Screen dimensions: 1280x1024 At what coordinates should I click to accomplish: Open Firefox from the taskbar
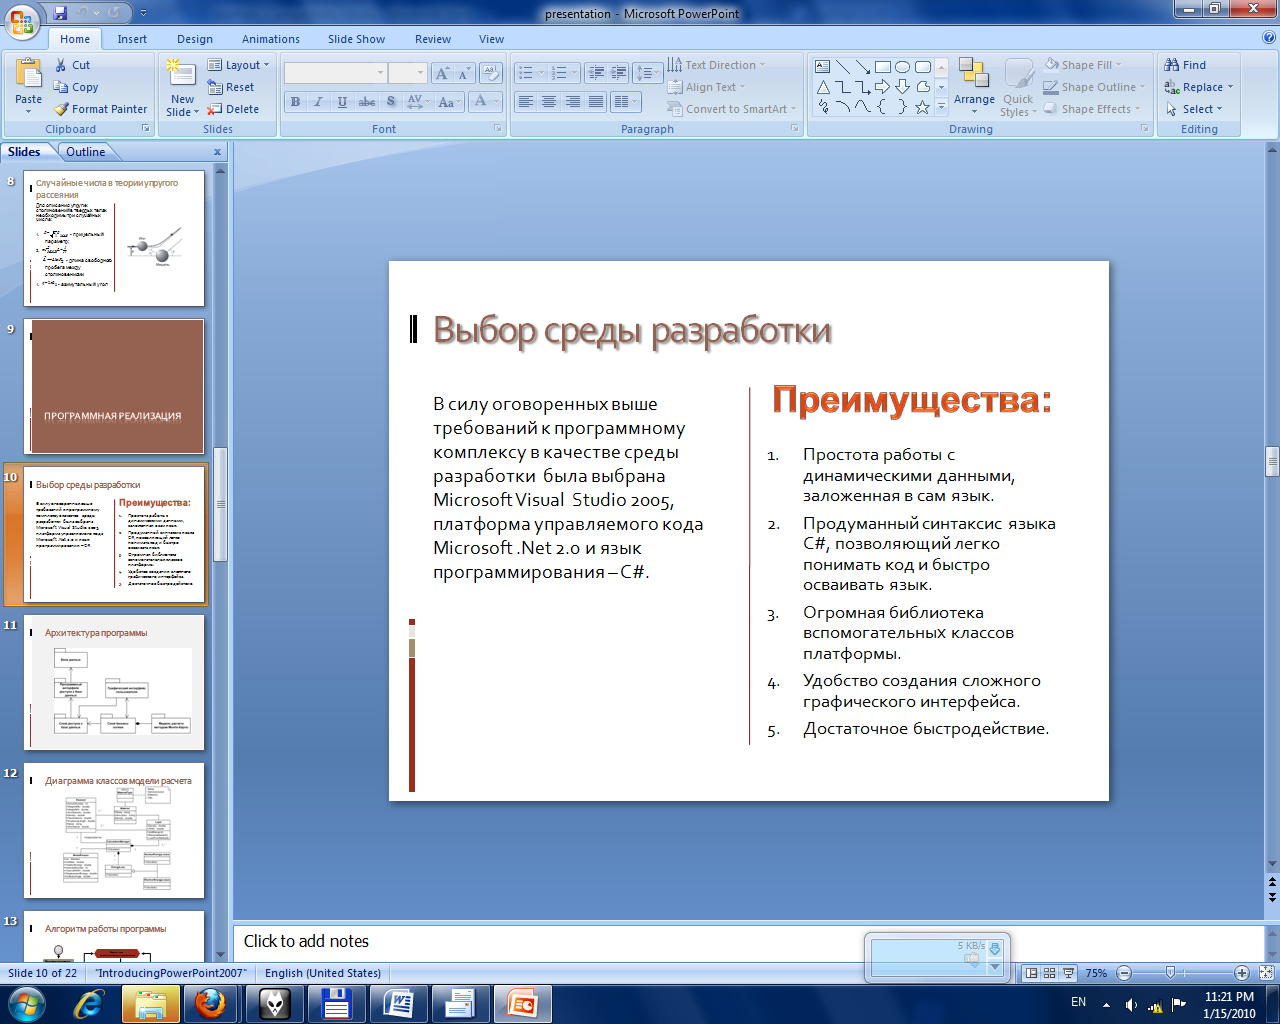click(211, 1003)
